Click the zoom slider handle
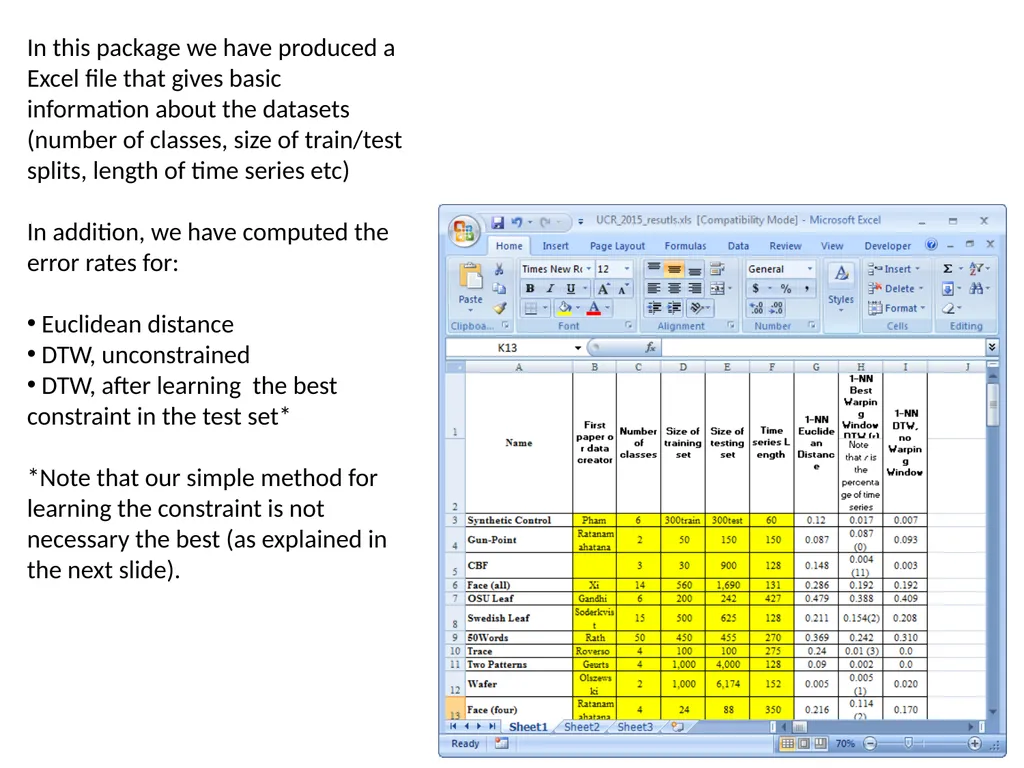This screenshot has height=768, width=1024. tap(908, 743)
